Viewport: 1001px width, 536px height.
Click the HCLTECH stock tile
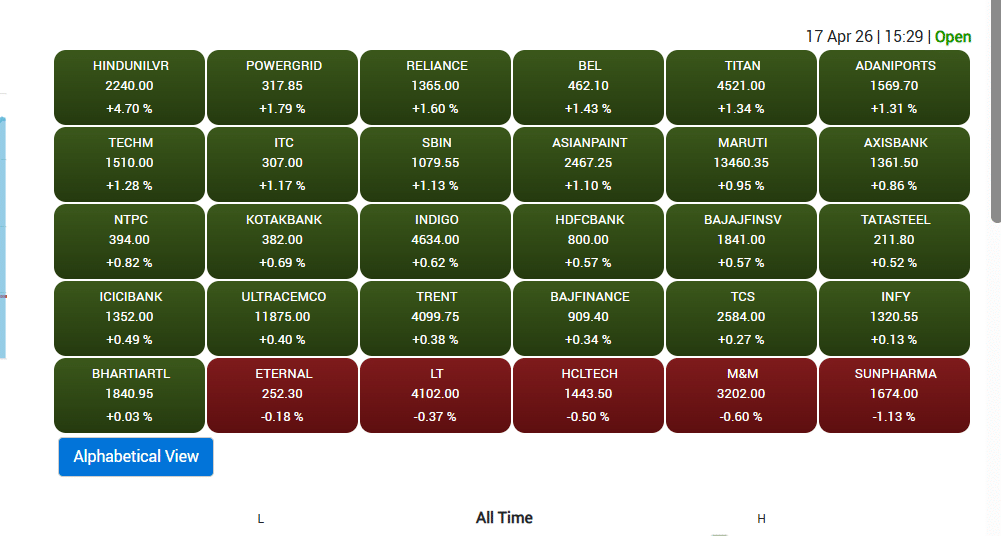coord(589,395)
